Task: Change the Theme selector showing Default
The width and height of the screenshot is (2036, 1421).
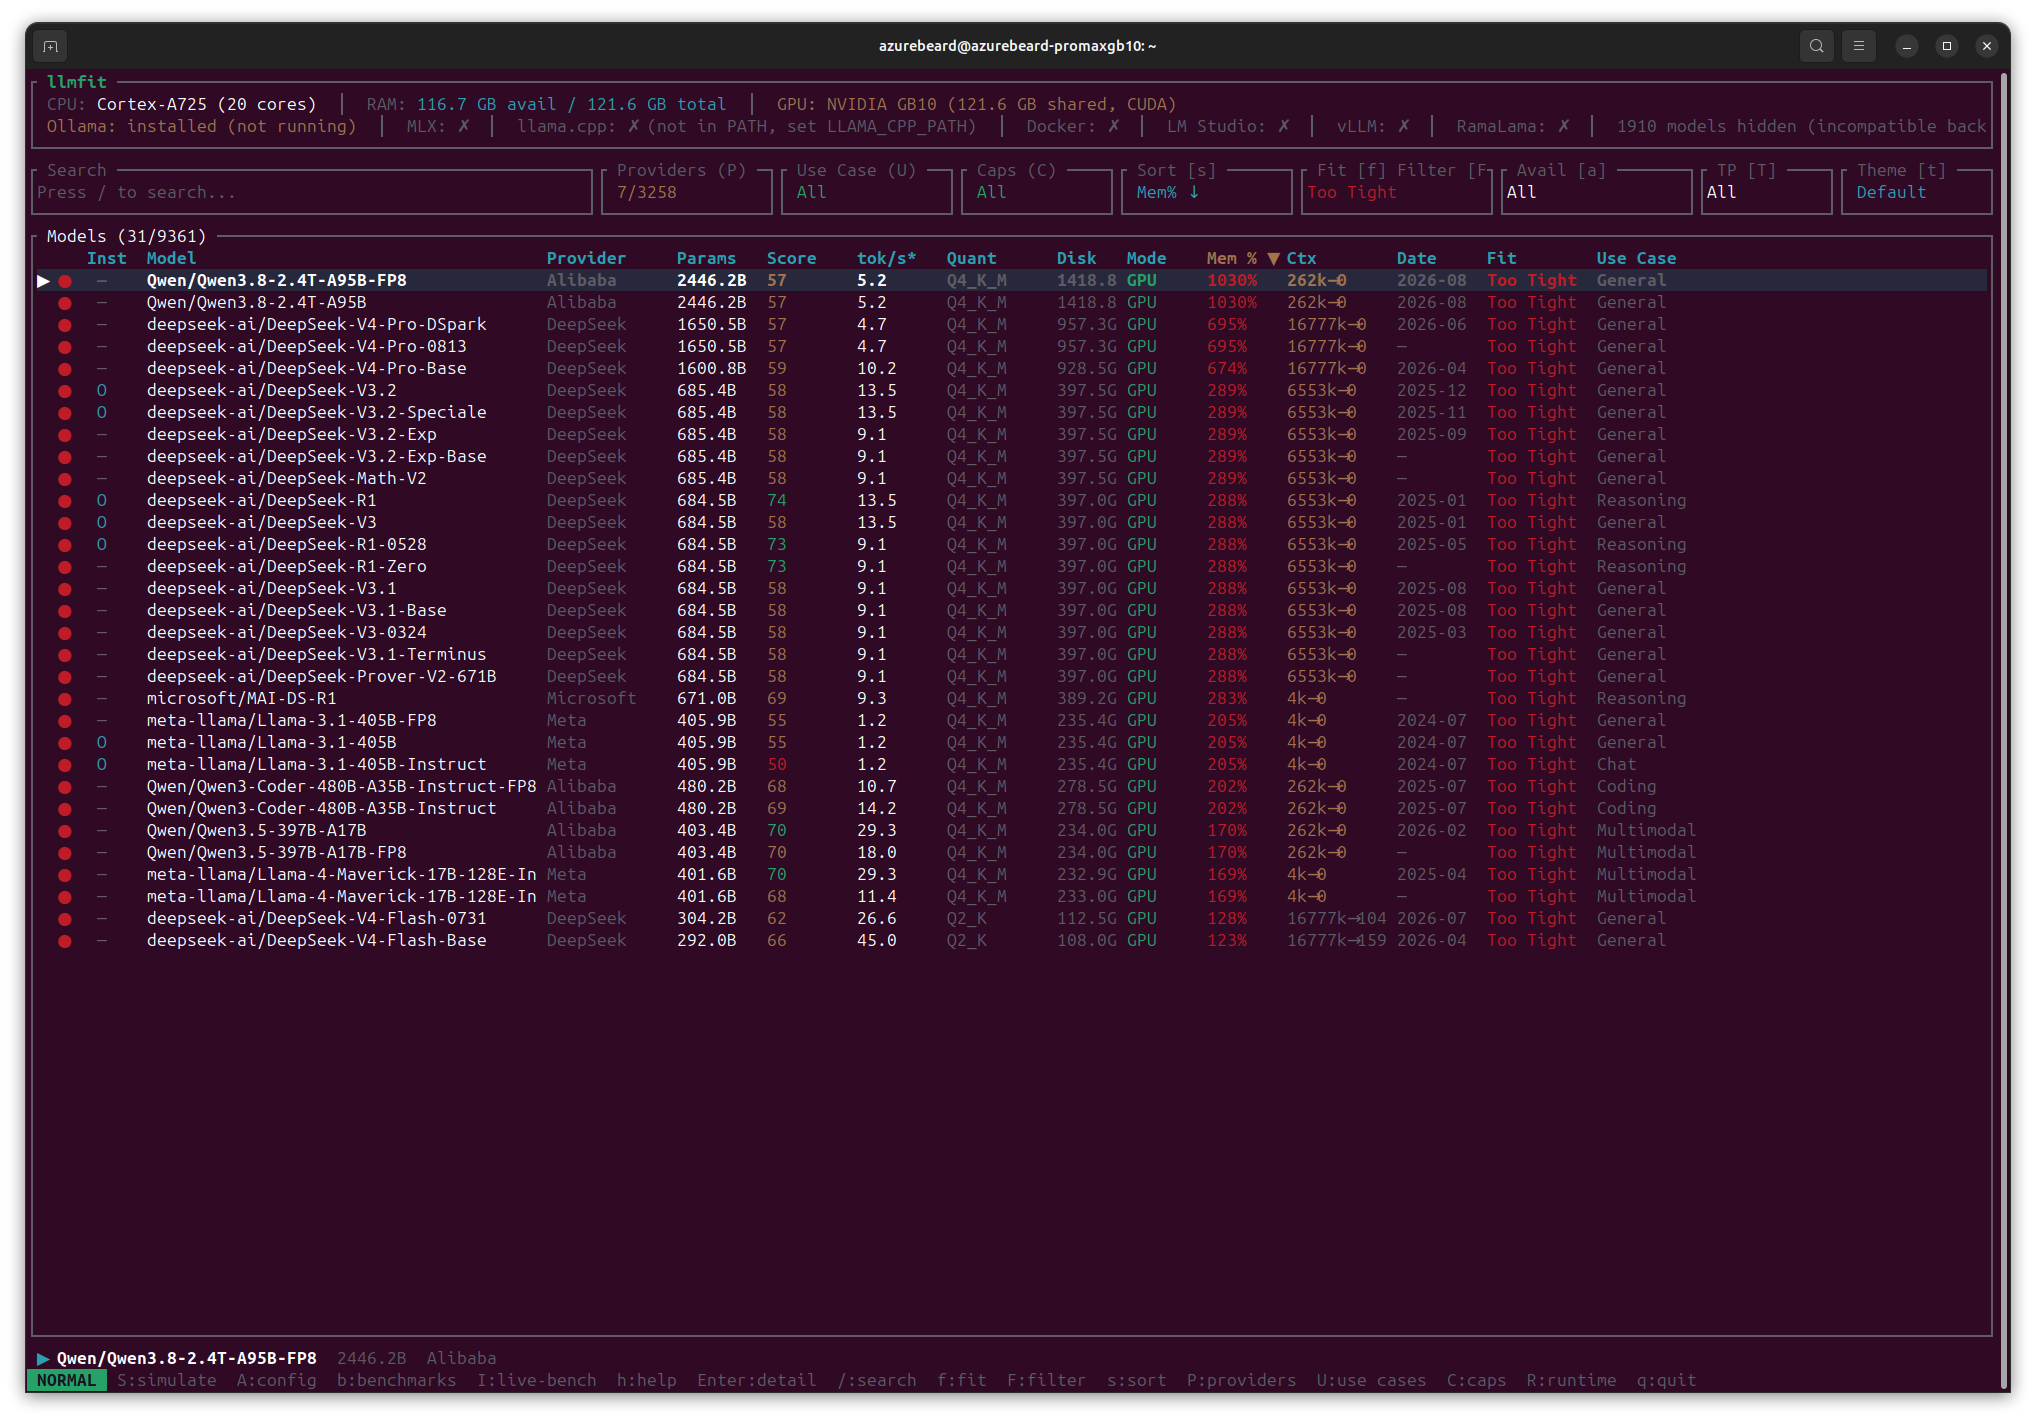Action: coord(1916,192)
